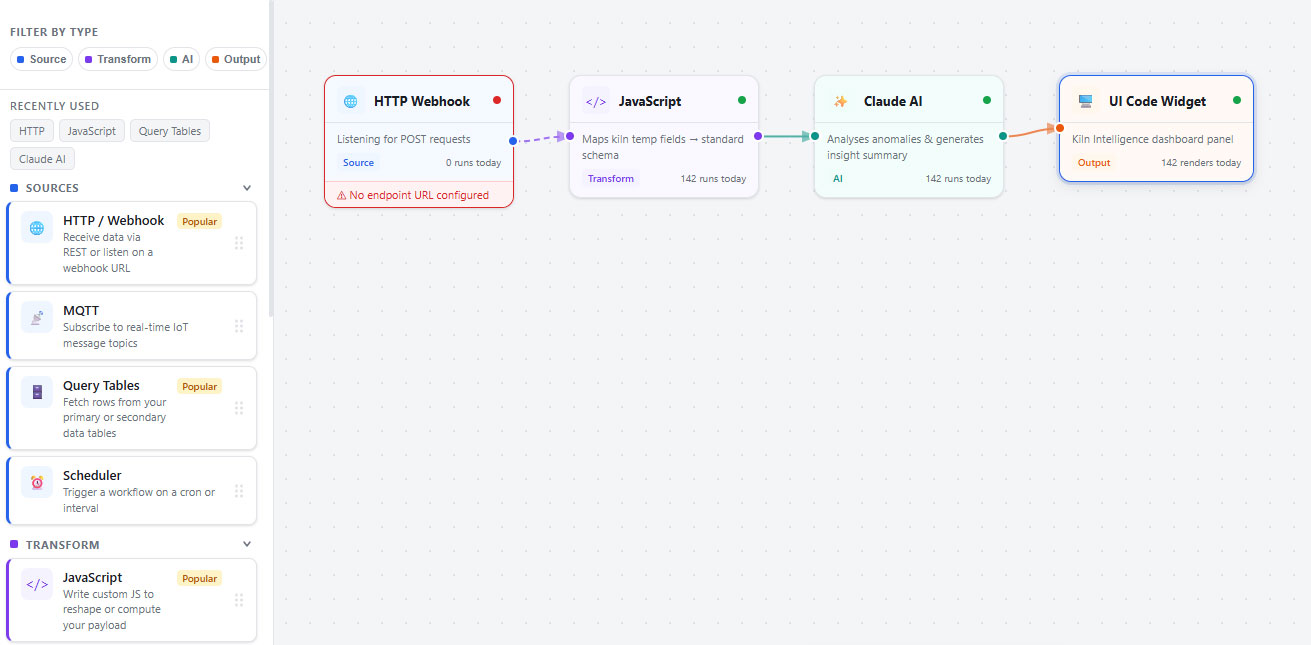Screen dimensions: 1311x645
Task: Click the MQTT antenna icon in sidebar
Action: (37, 318)
